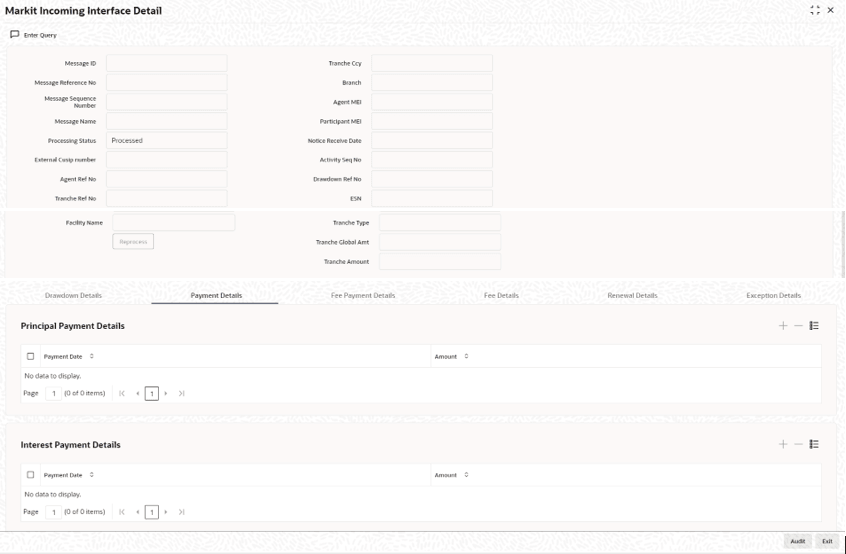
Task: Open single record view for Principal Payment Details
Action: [x=814, y=326]
